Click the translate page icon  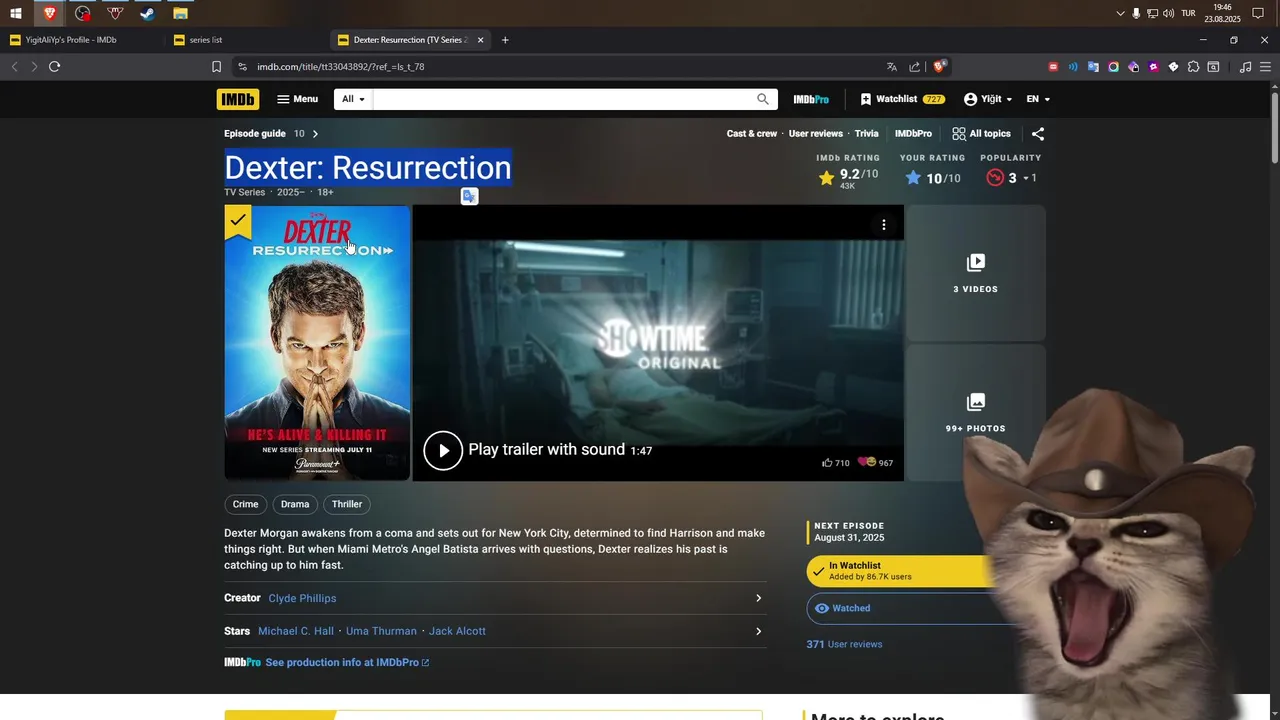pyautogui.click(x=892, y=67)
